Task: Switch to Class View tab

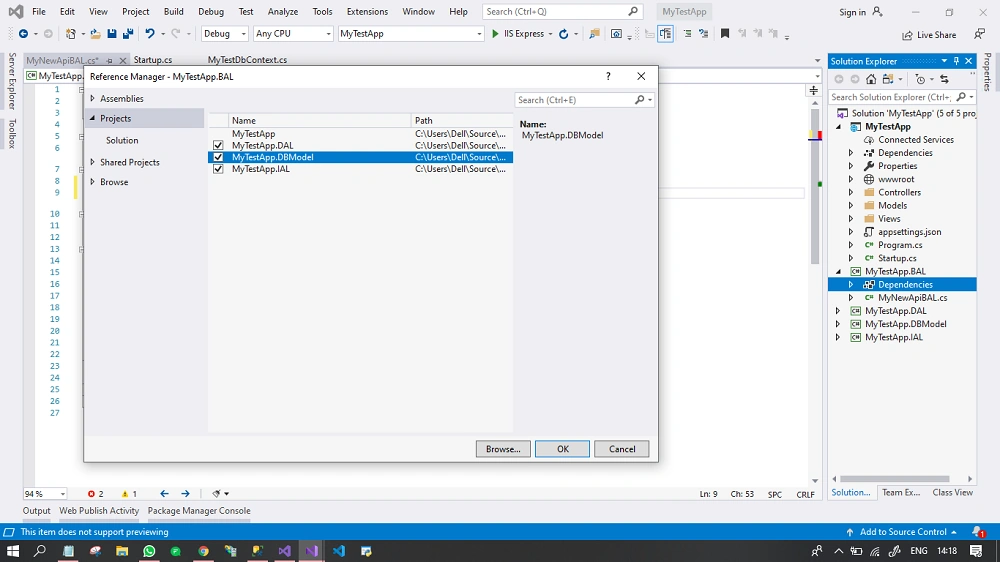Action: [x=952, y=492]
